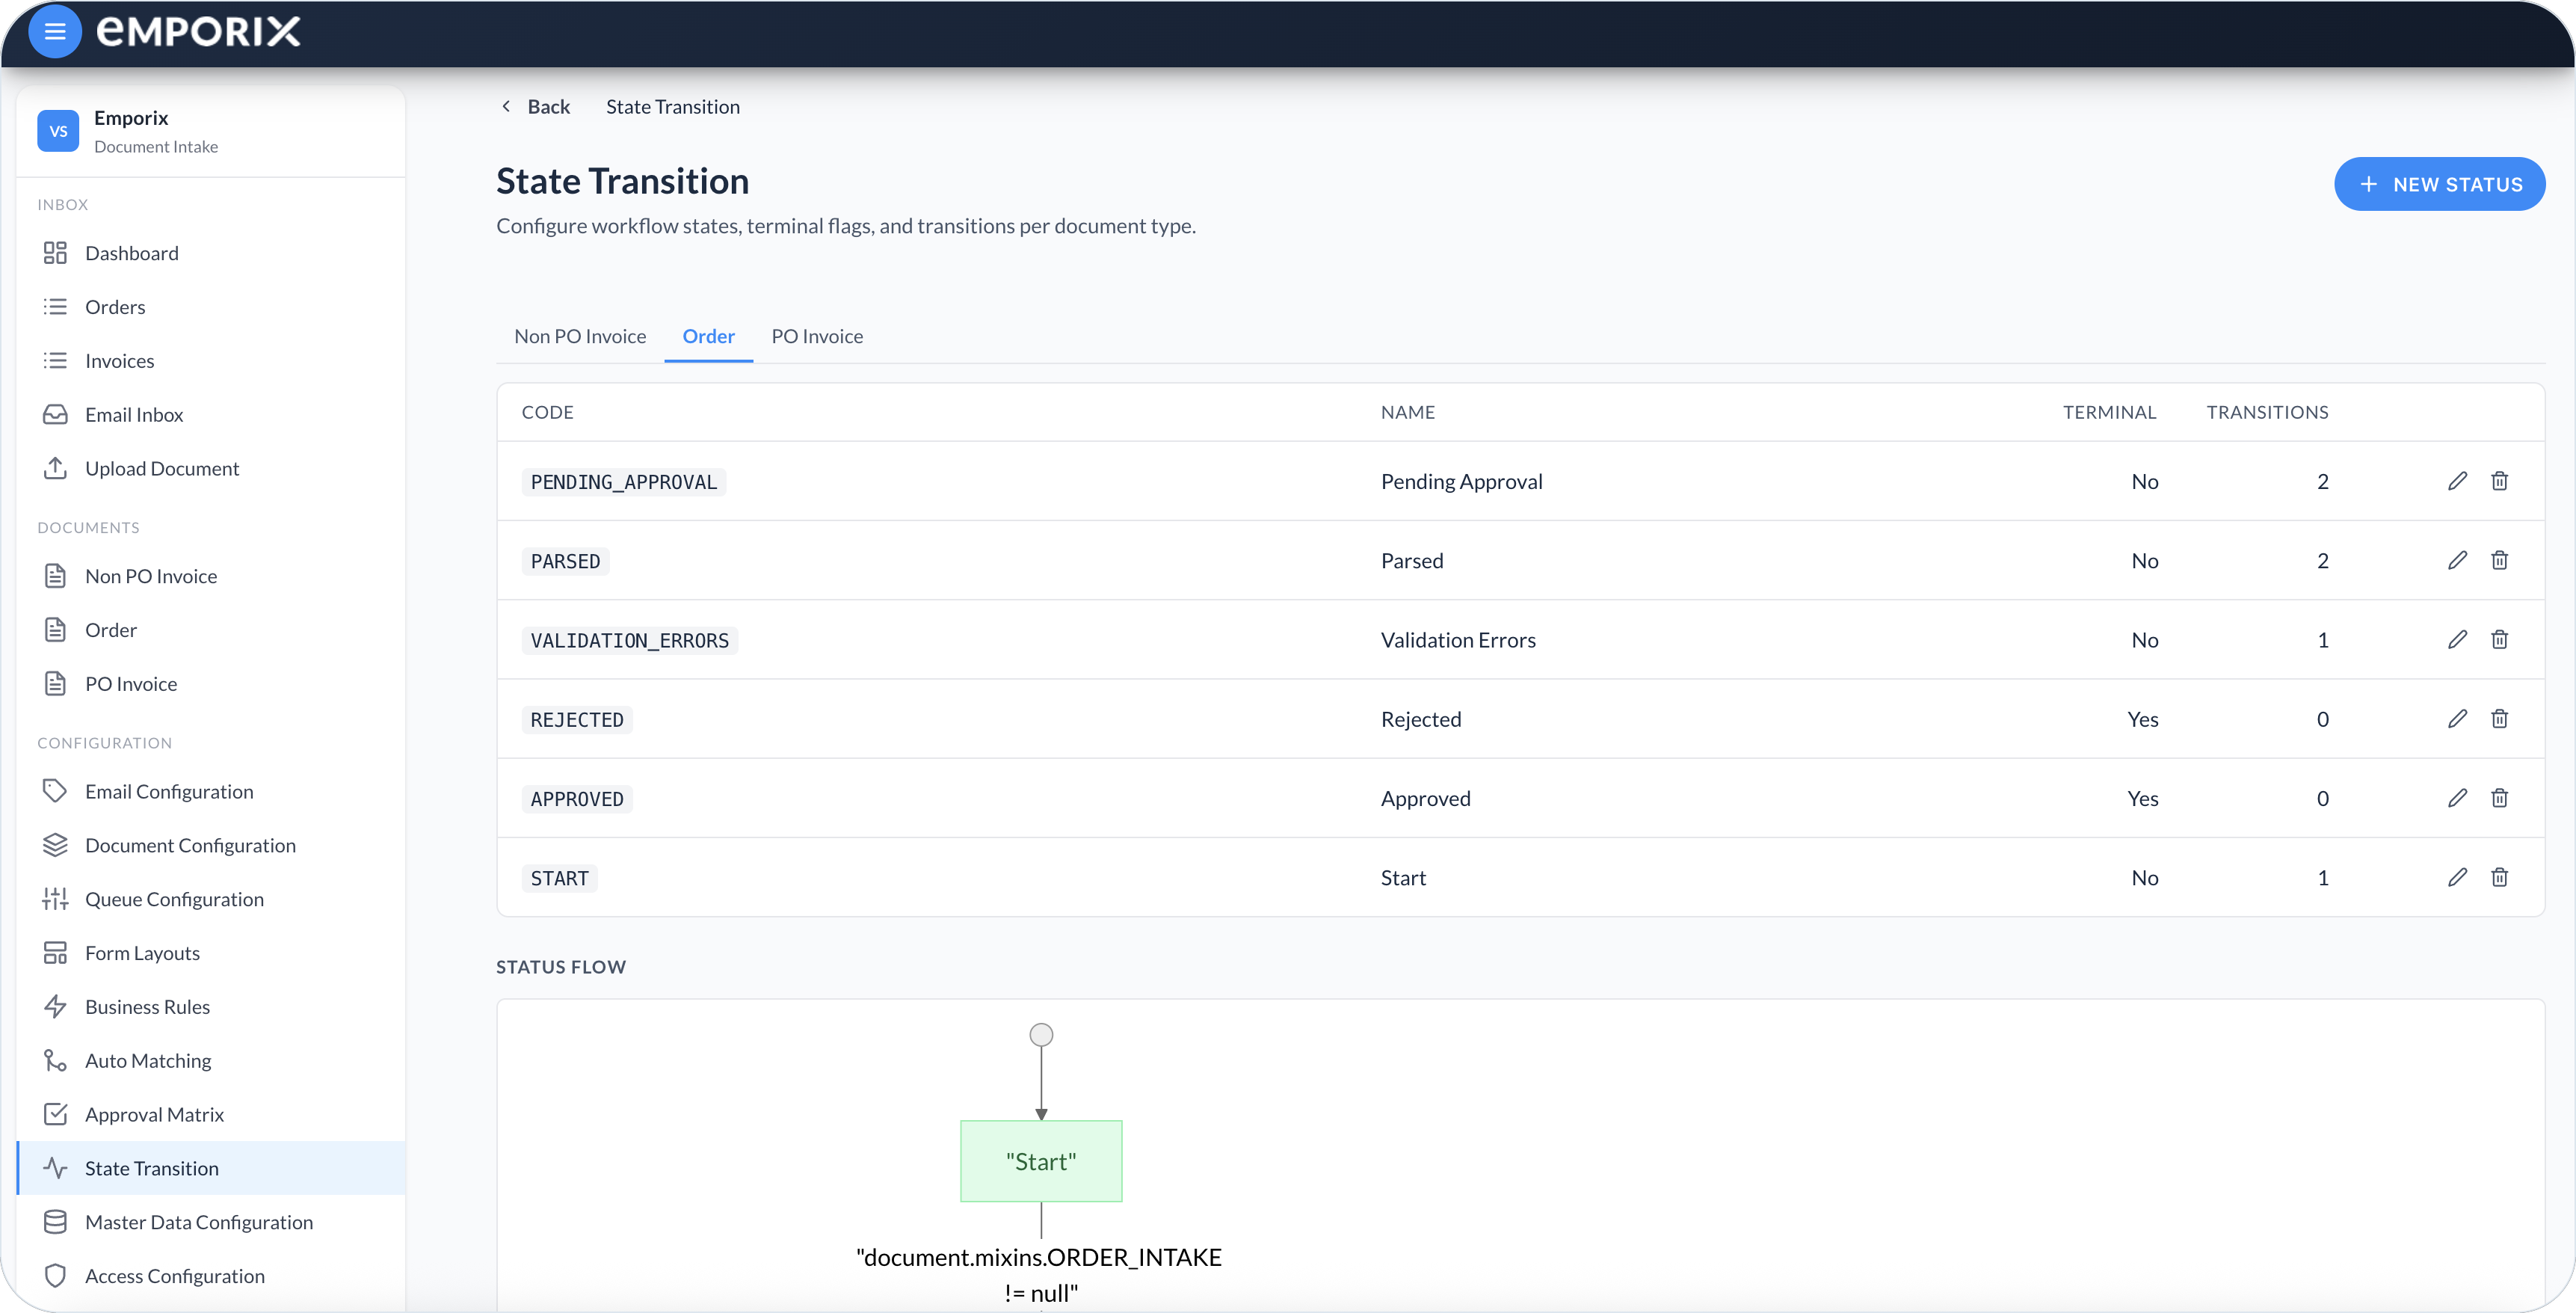The image size is (2576, 1313).
Task: Edit the APPROVED status
Action: [2457, 798]
